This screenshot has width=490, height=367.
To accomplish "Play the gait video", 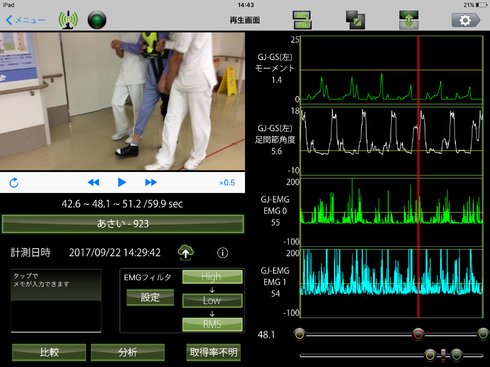I will [122, 182].
